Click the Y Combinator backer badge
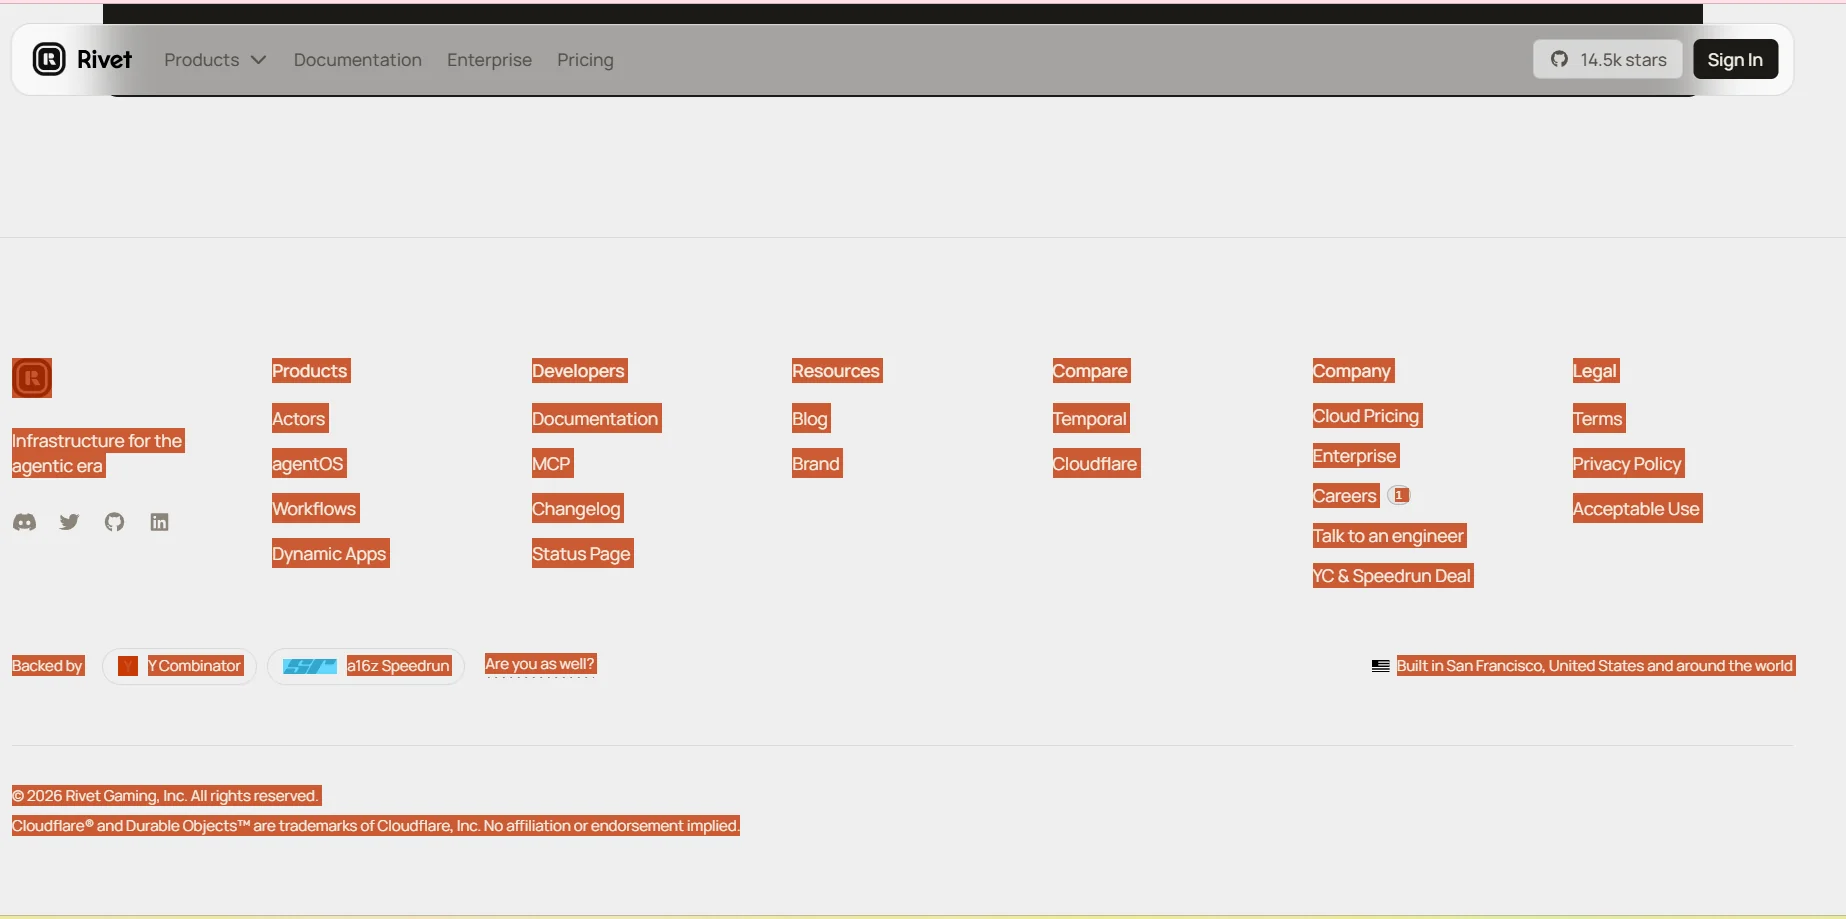The image size is (1846, 919). [x=180, y=666]
